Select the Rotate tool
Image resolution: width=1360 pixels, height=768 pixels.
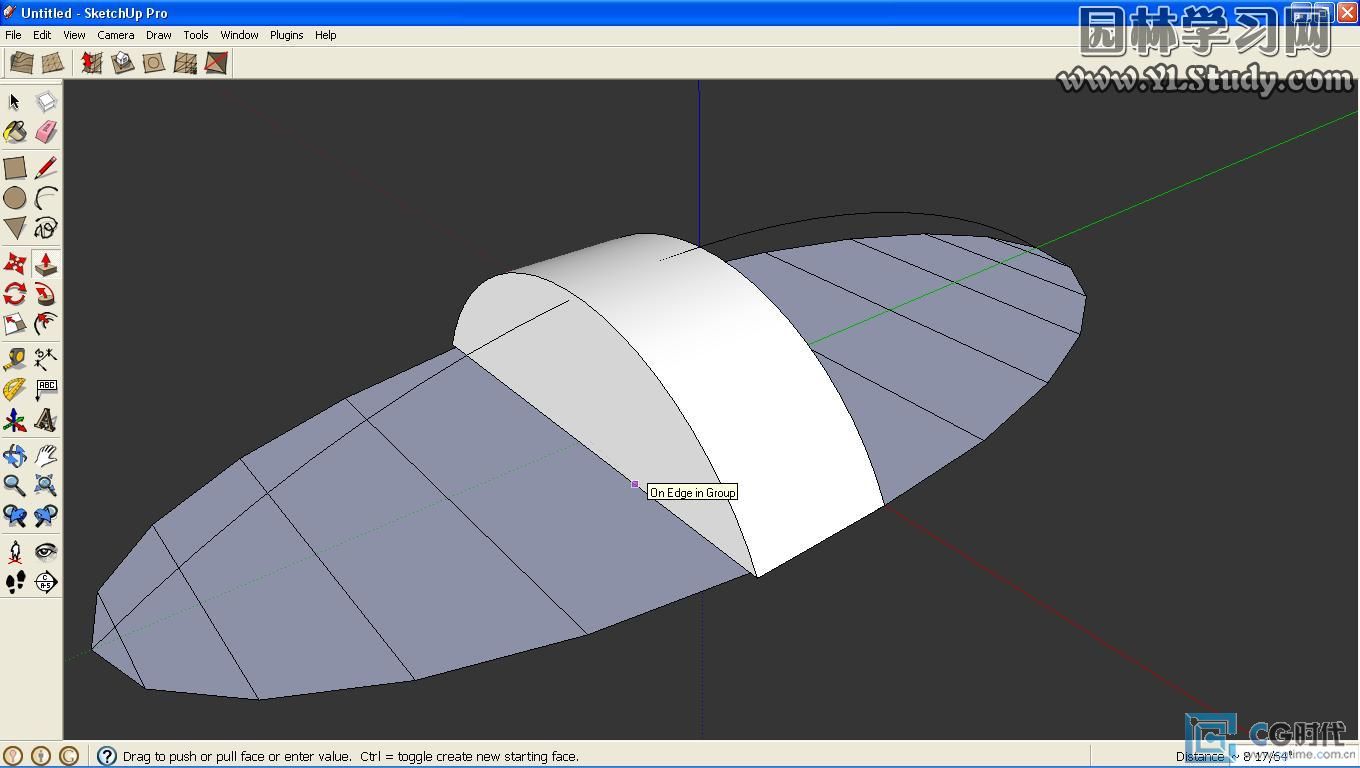pyautogui.click(x=14, y=294)
